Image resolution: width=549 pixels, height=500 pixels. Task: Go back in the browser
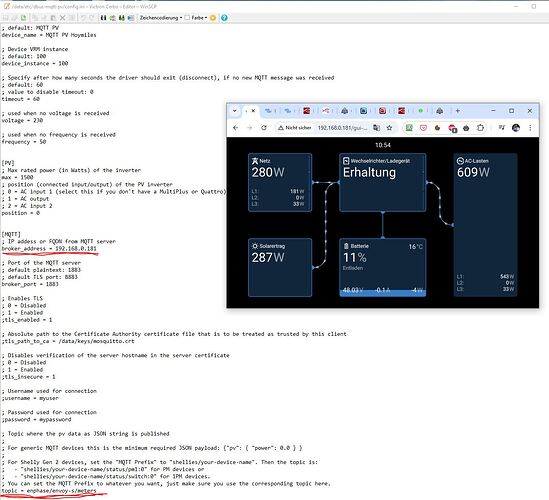tap(236, 128)
